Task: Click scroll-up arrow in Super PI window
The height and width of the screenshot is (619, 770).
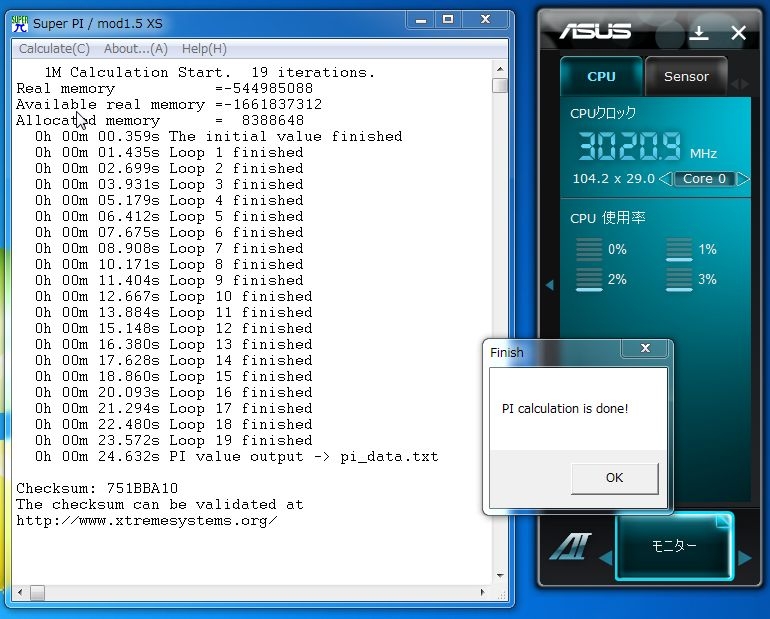Action: [x=500, y=69]
